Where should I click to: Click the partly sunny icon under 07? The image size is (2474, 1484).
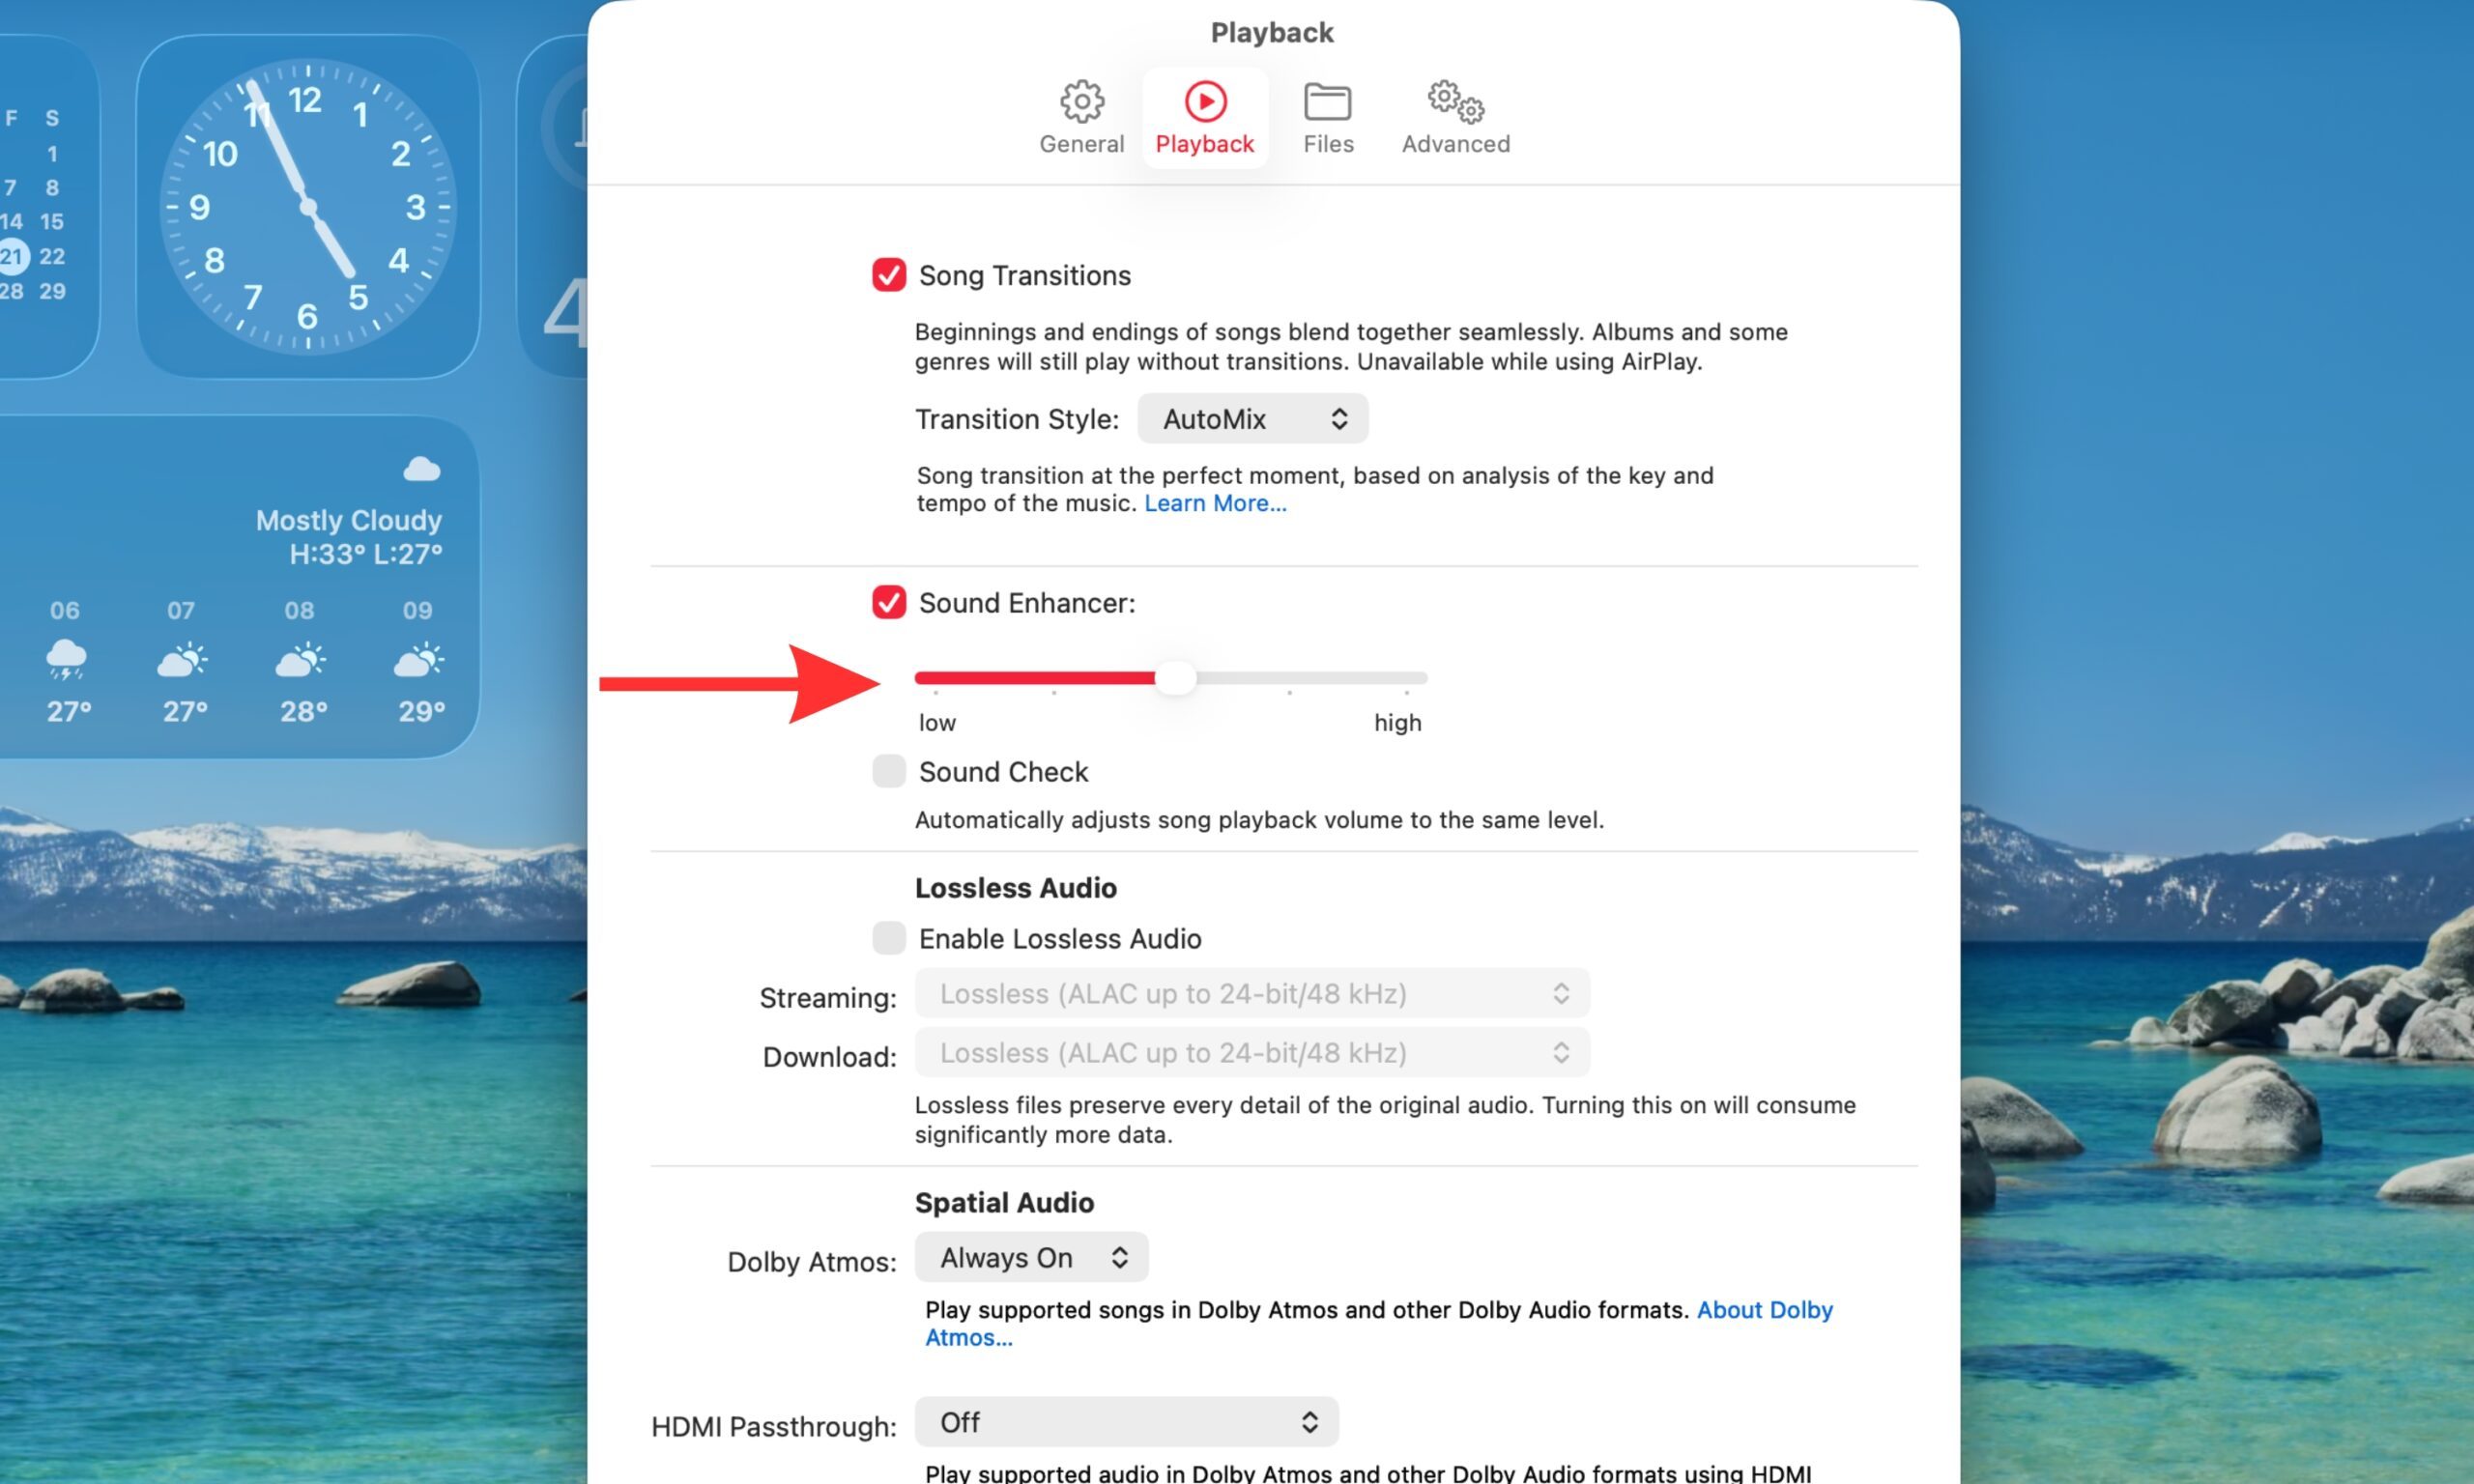pos(182,660)
